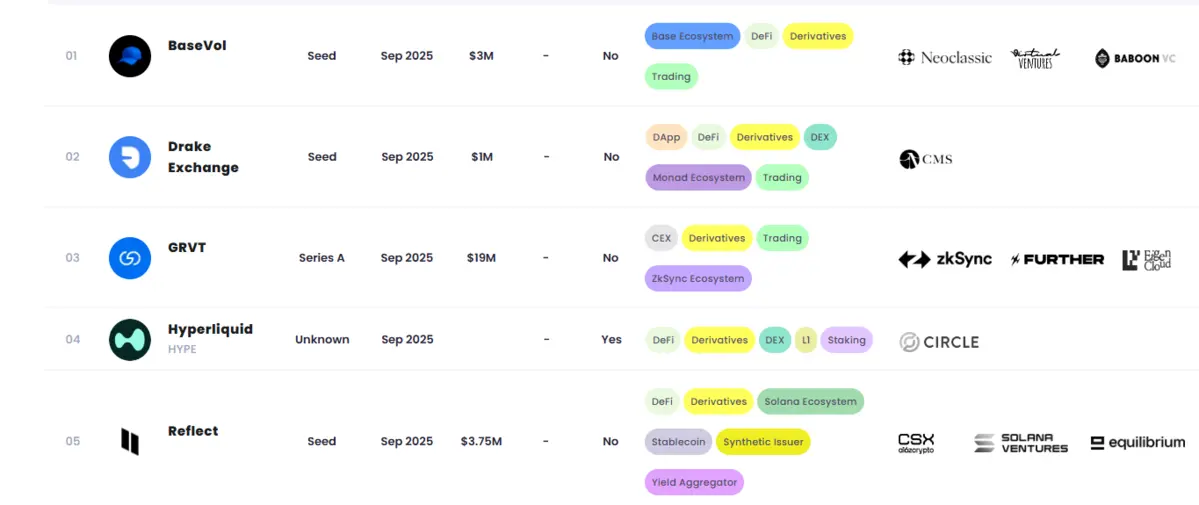Open the GRVT project logo

click(x=130, y=258)
